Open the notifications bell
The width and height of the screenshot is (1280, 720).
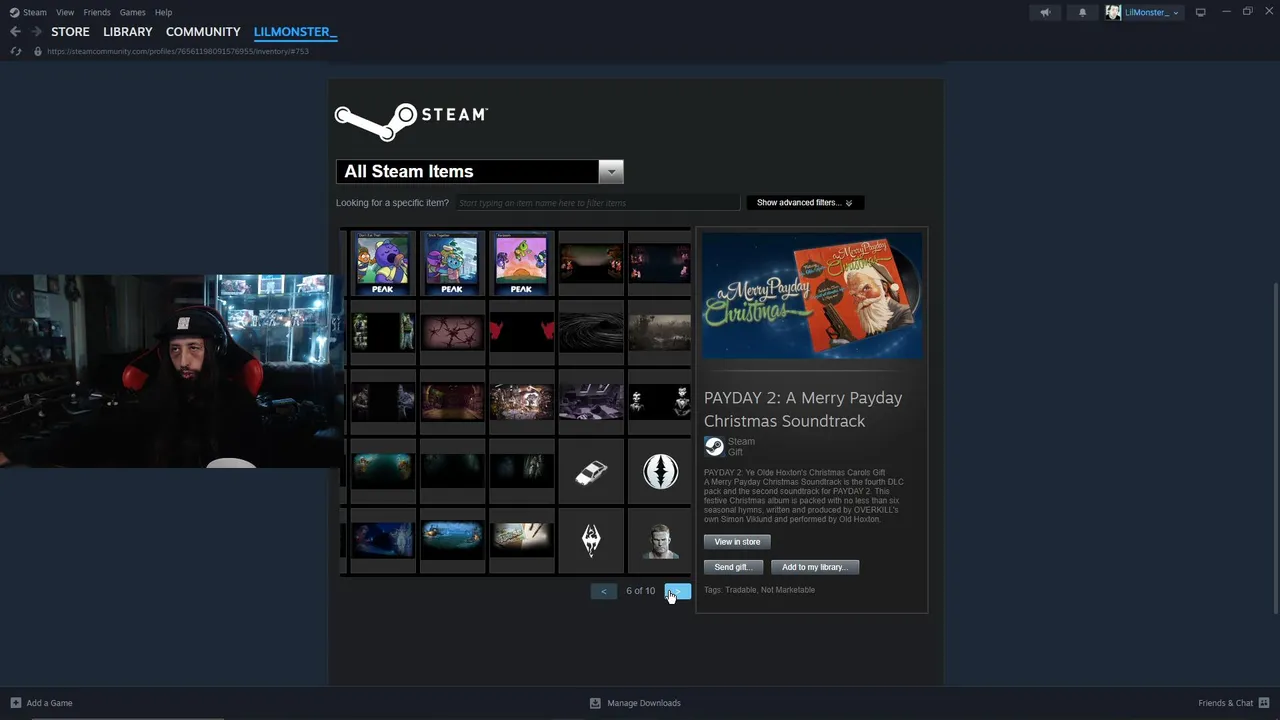(1082, 12)
